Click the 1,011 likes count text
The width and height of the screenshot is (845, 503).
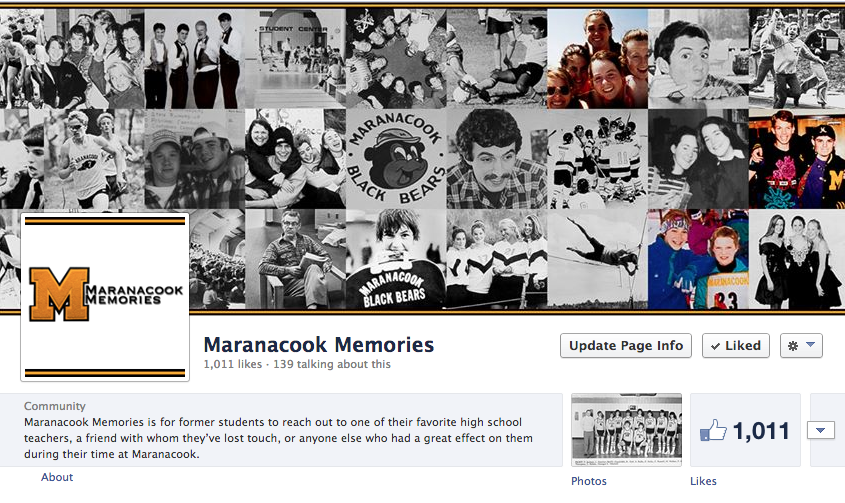[232, 364]
